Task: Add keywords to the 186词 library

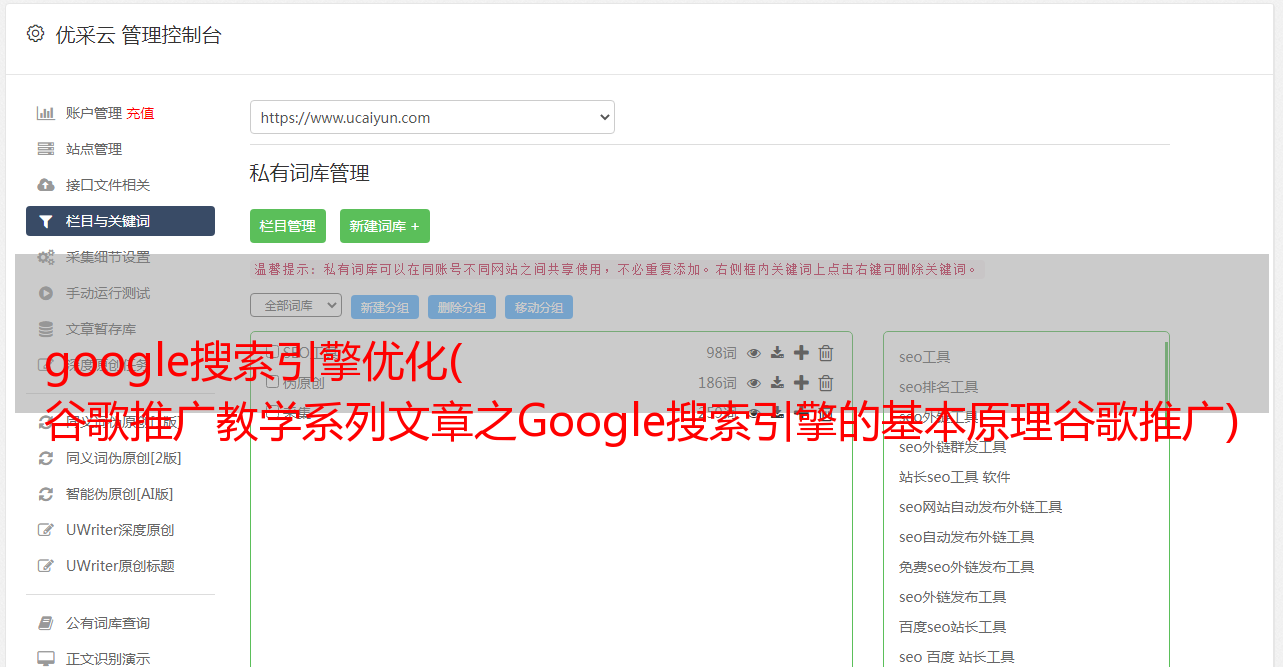Action: [x=801, y=383]
